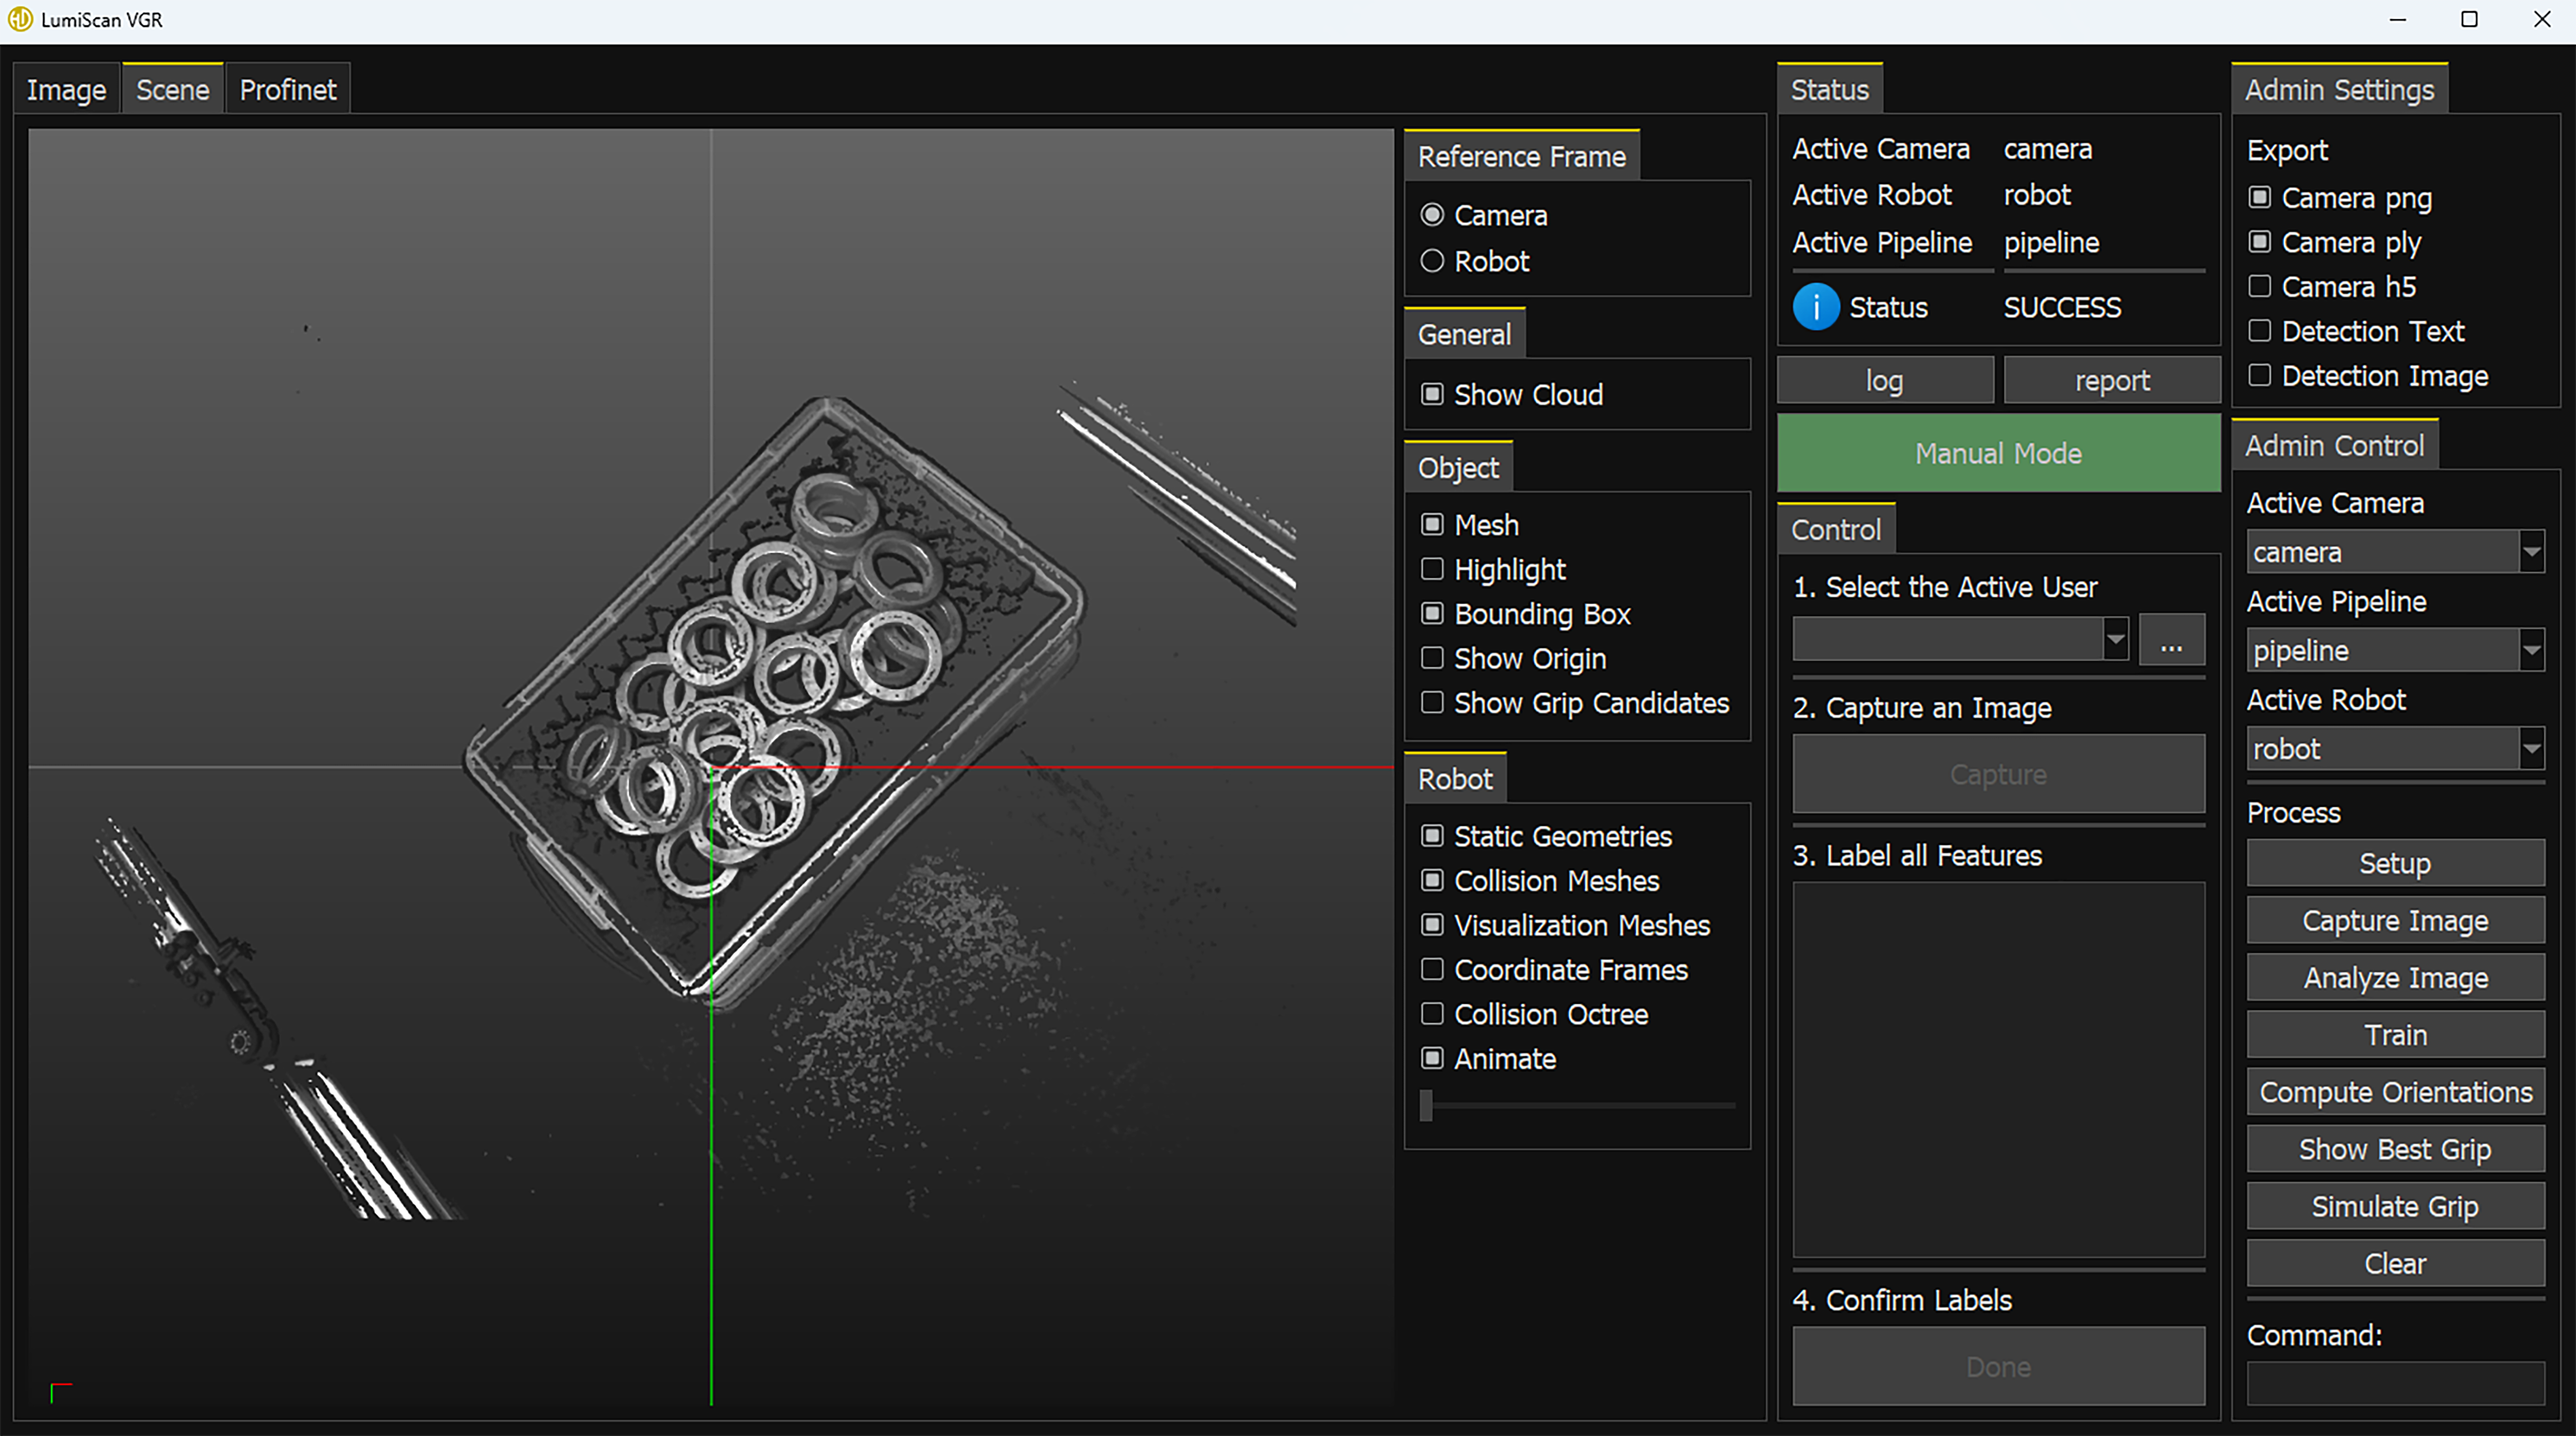Maximize the LumiScan VGR window
Image resolution: width=2576 pixels, height=1436 pixels.
coord(2469,19)
